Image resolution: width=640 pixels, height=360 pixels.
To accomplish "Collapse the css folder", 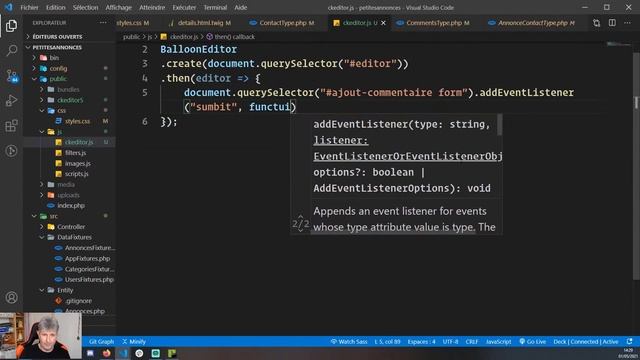I will 61,111.
